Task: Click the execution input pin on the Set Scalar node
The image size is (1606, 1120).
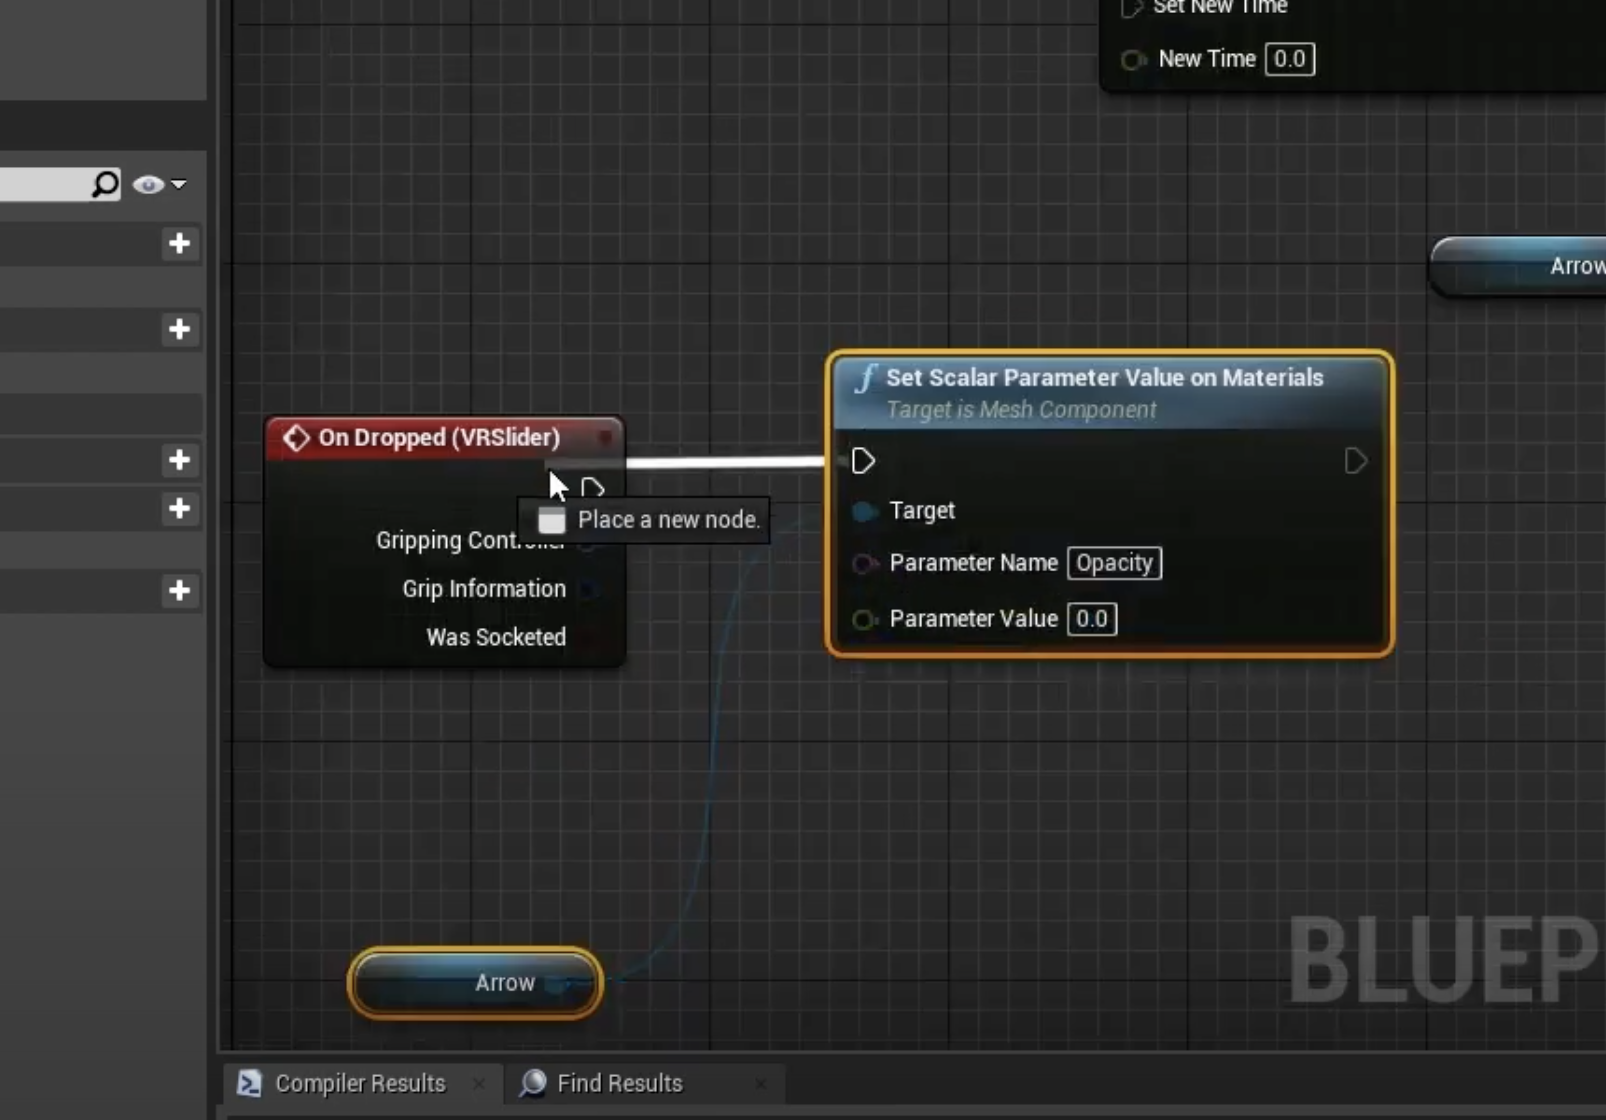Action: 863,461
